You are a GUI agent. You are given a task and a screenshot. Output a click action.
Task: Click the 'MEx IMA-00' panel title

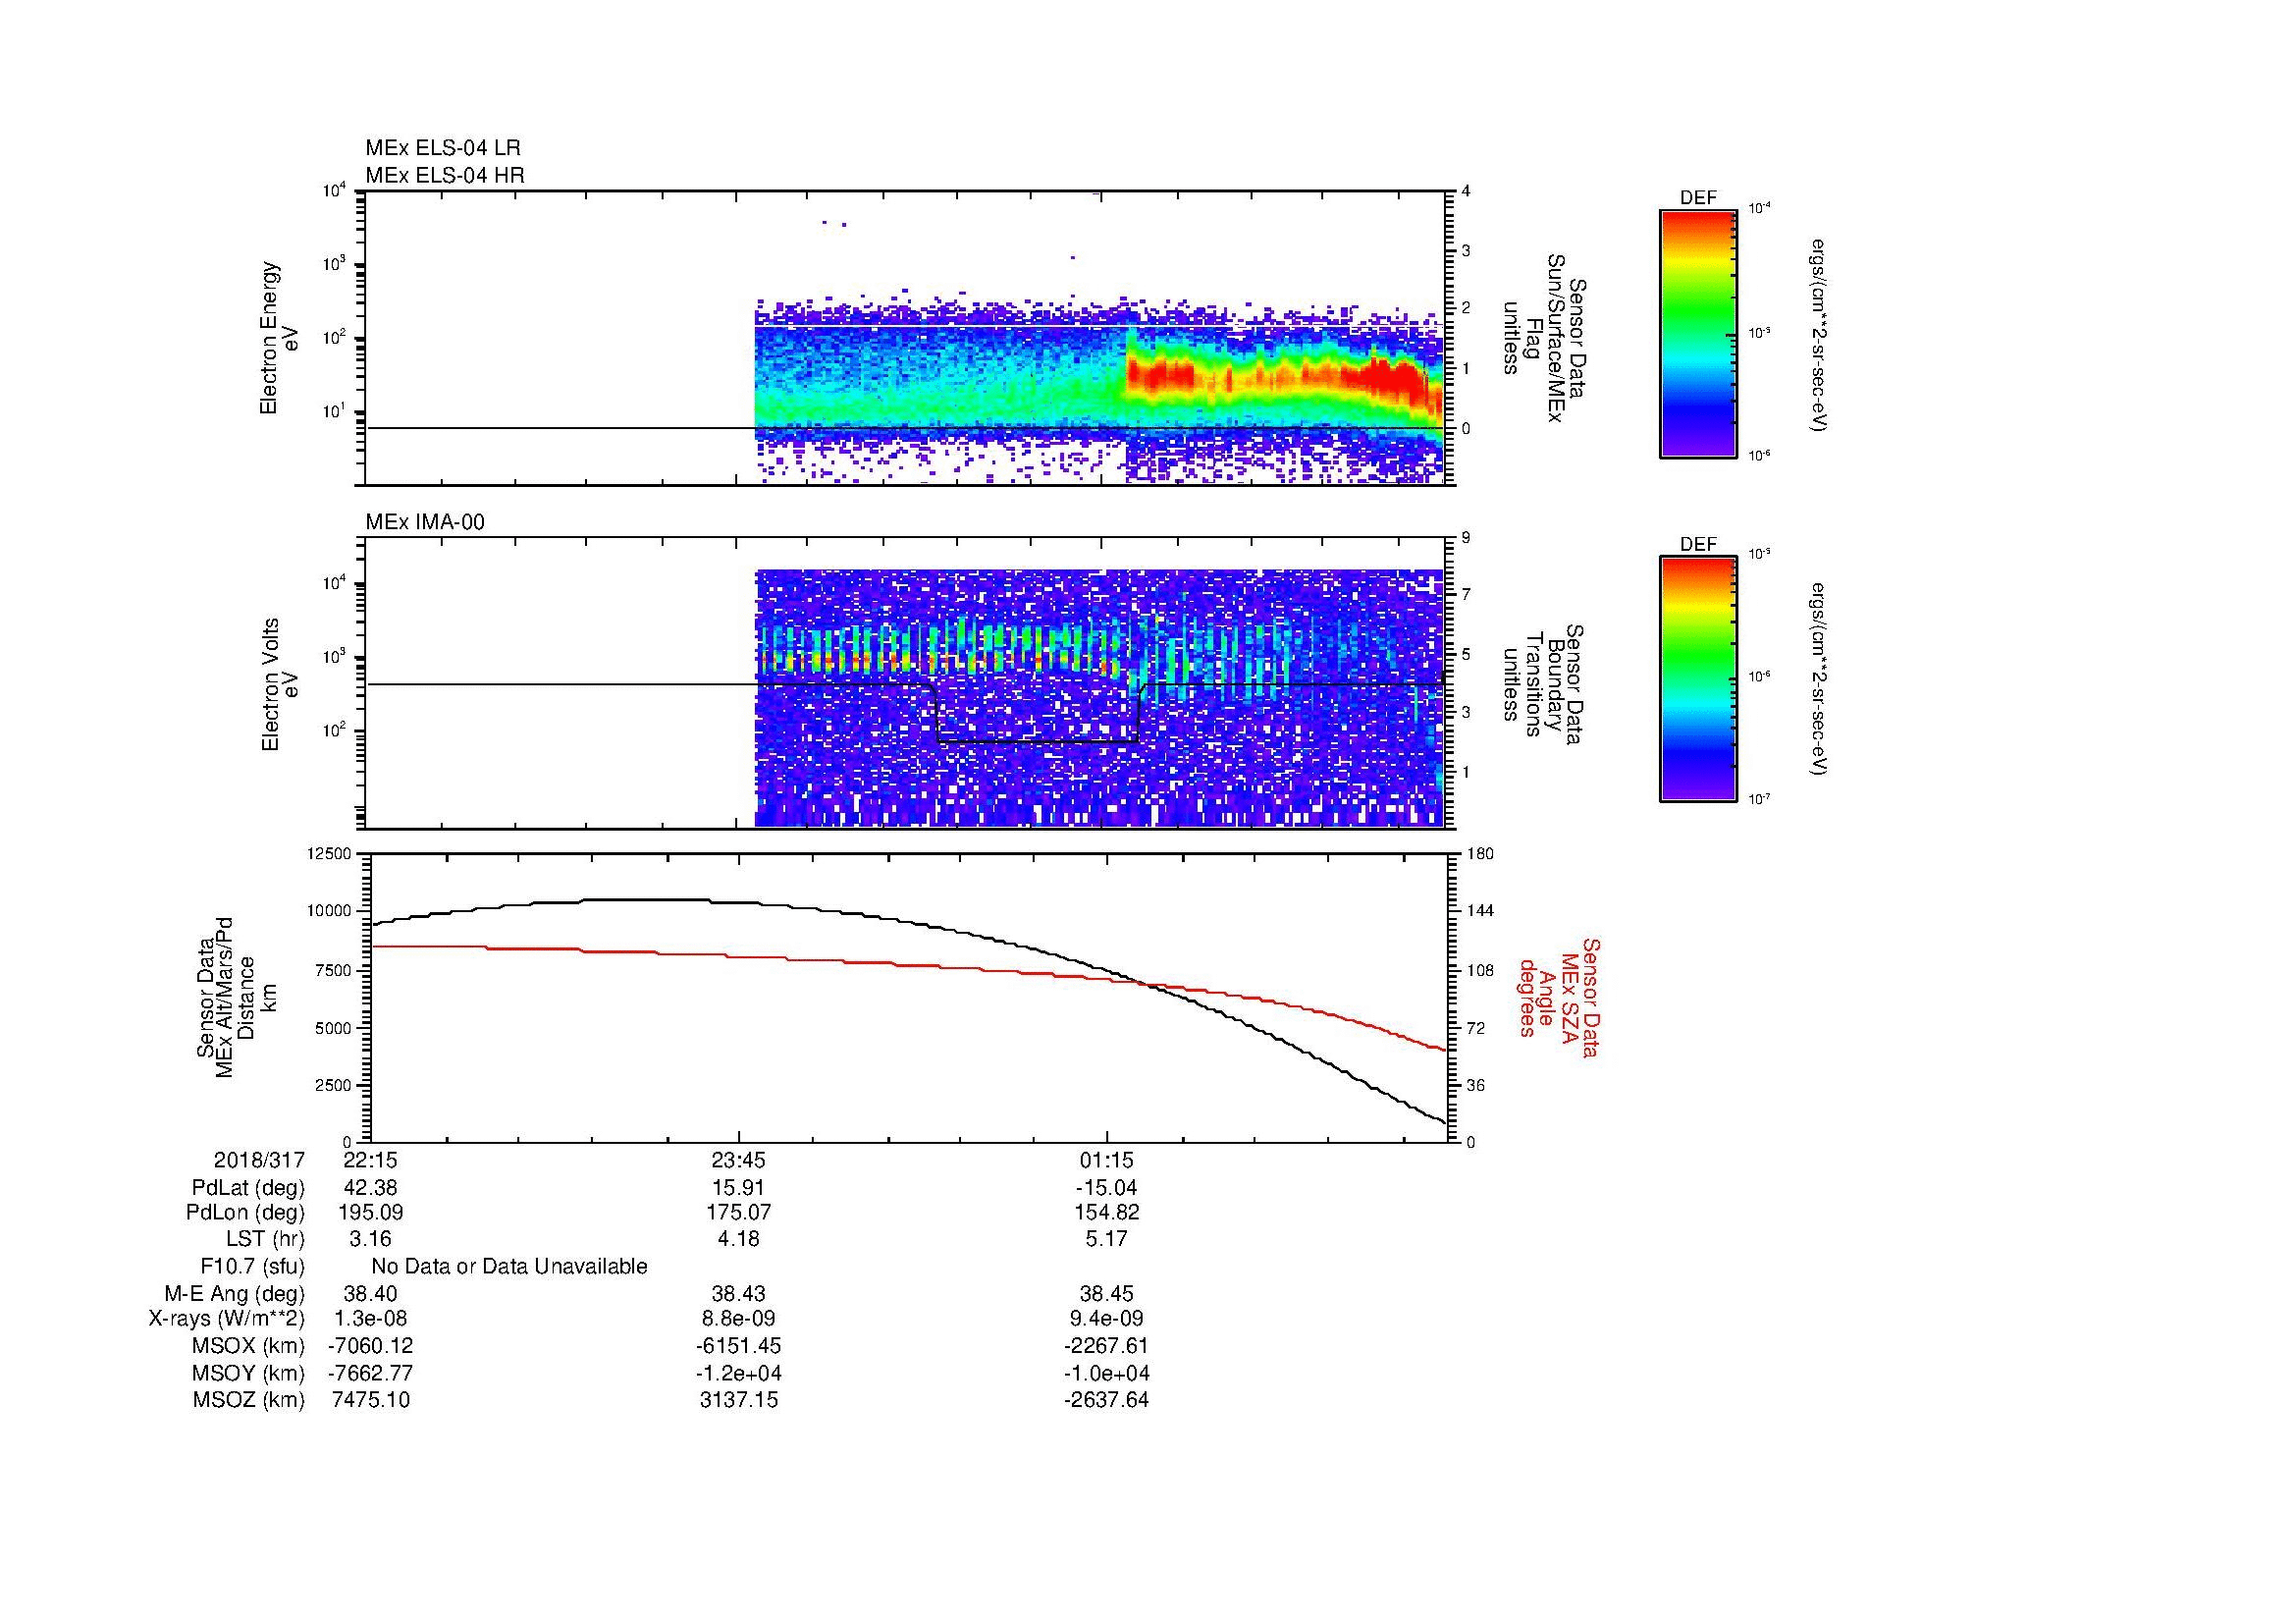click(425, 522)
